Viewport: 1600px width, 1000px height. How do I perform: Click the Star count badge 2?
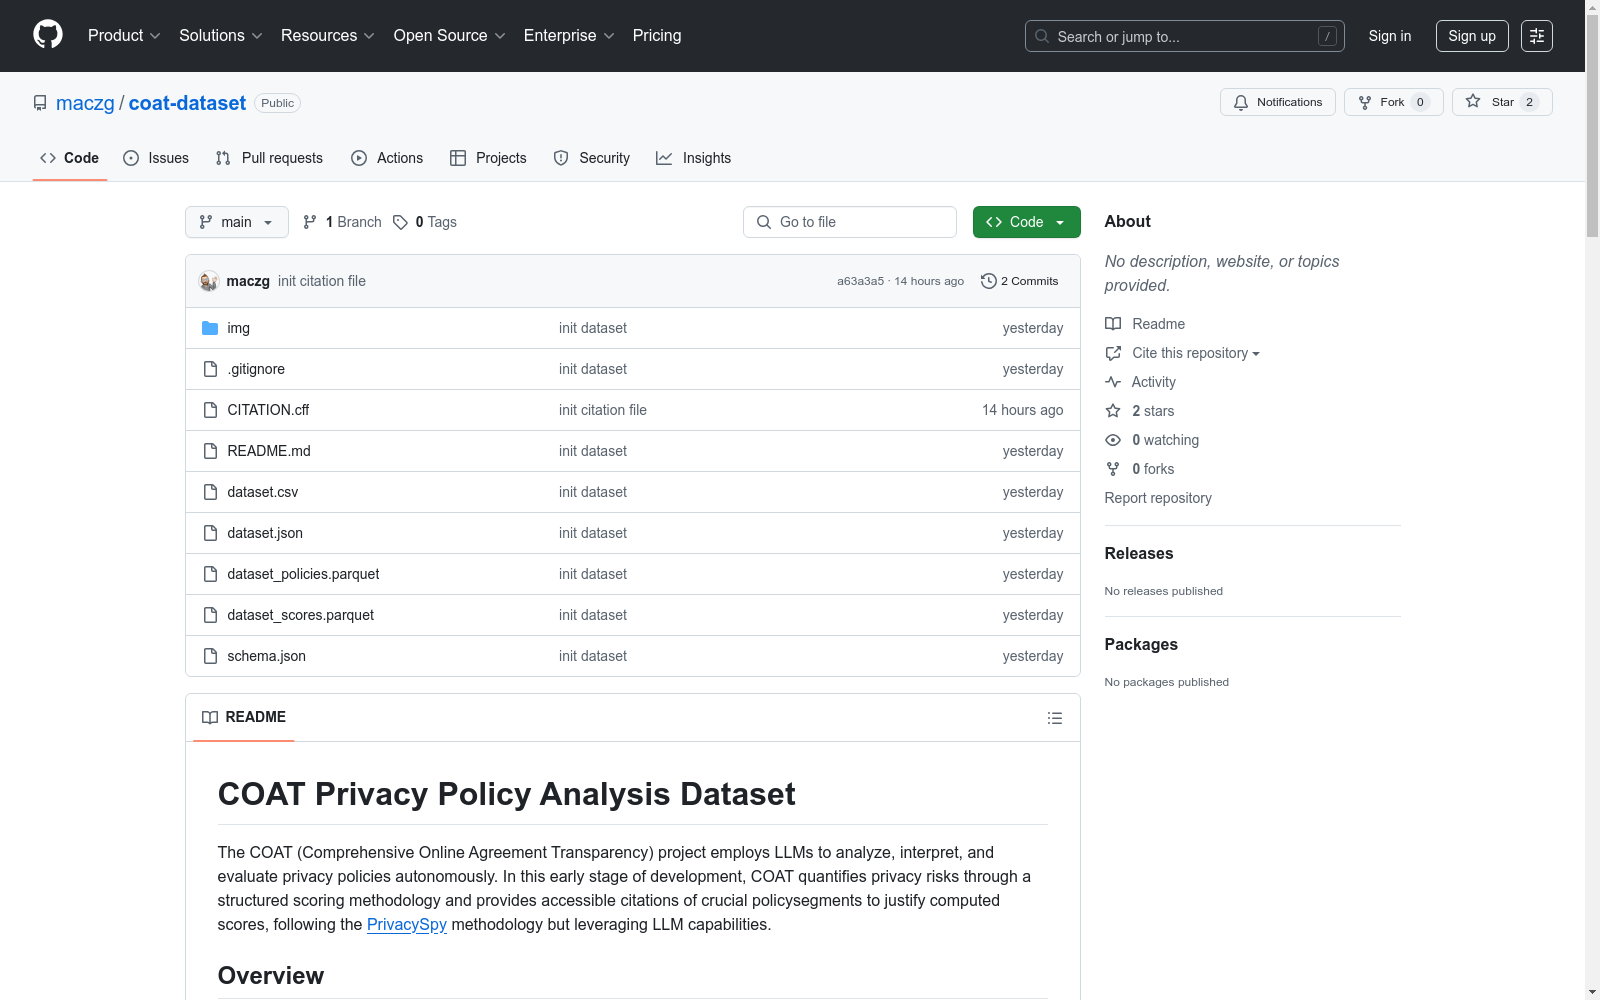[1529, 102]
